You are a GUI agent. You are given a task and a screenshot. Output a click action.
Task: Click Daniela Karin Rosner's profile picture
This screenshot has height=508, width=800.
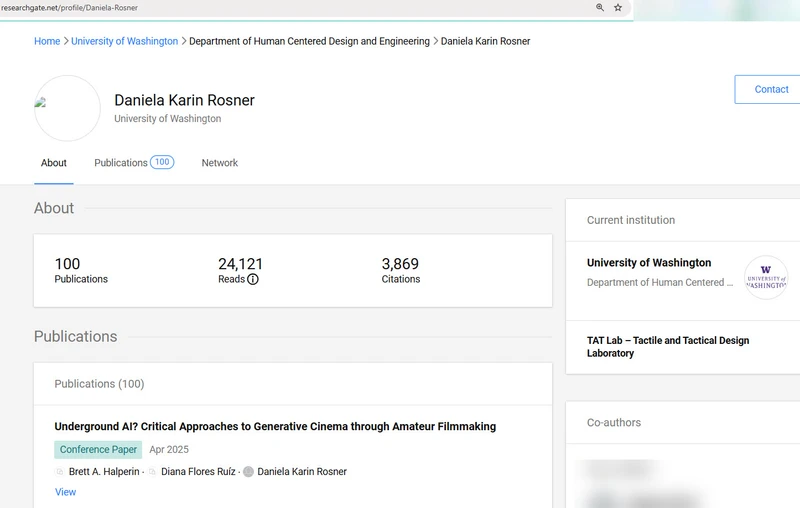(67, 108)
